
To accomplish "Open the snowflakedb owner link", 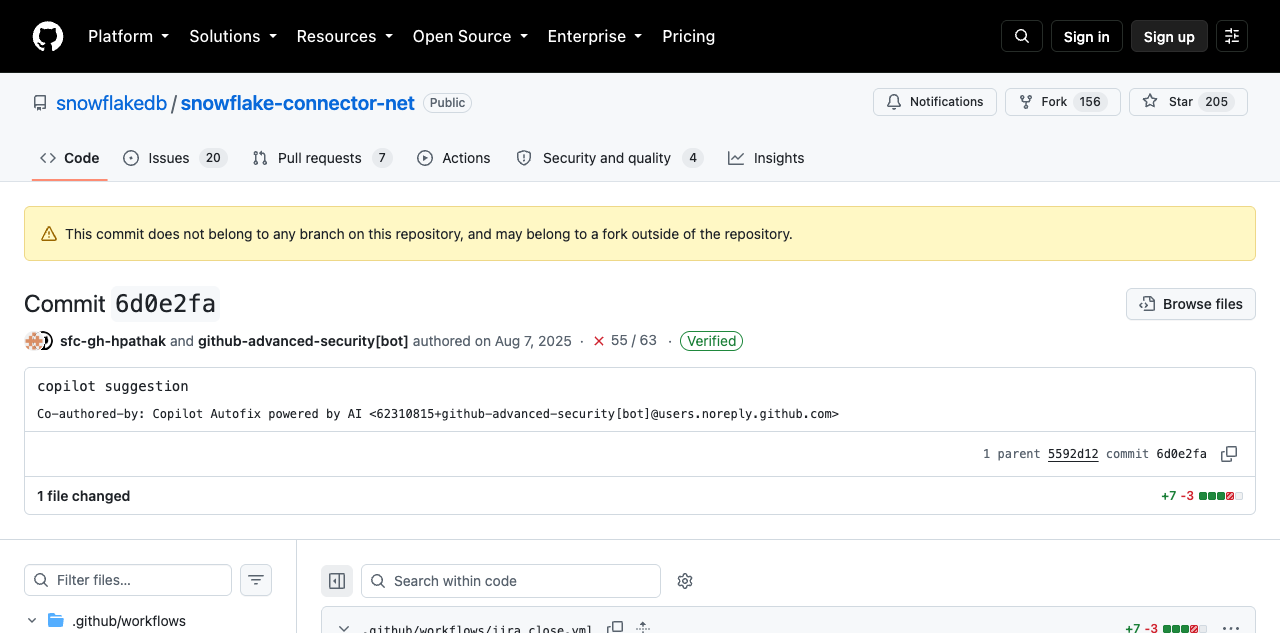I will 111,103.
